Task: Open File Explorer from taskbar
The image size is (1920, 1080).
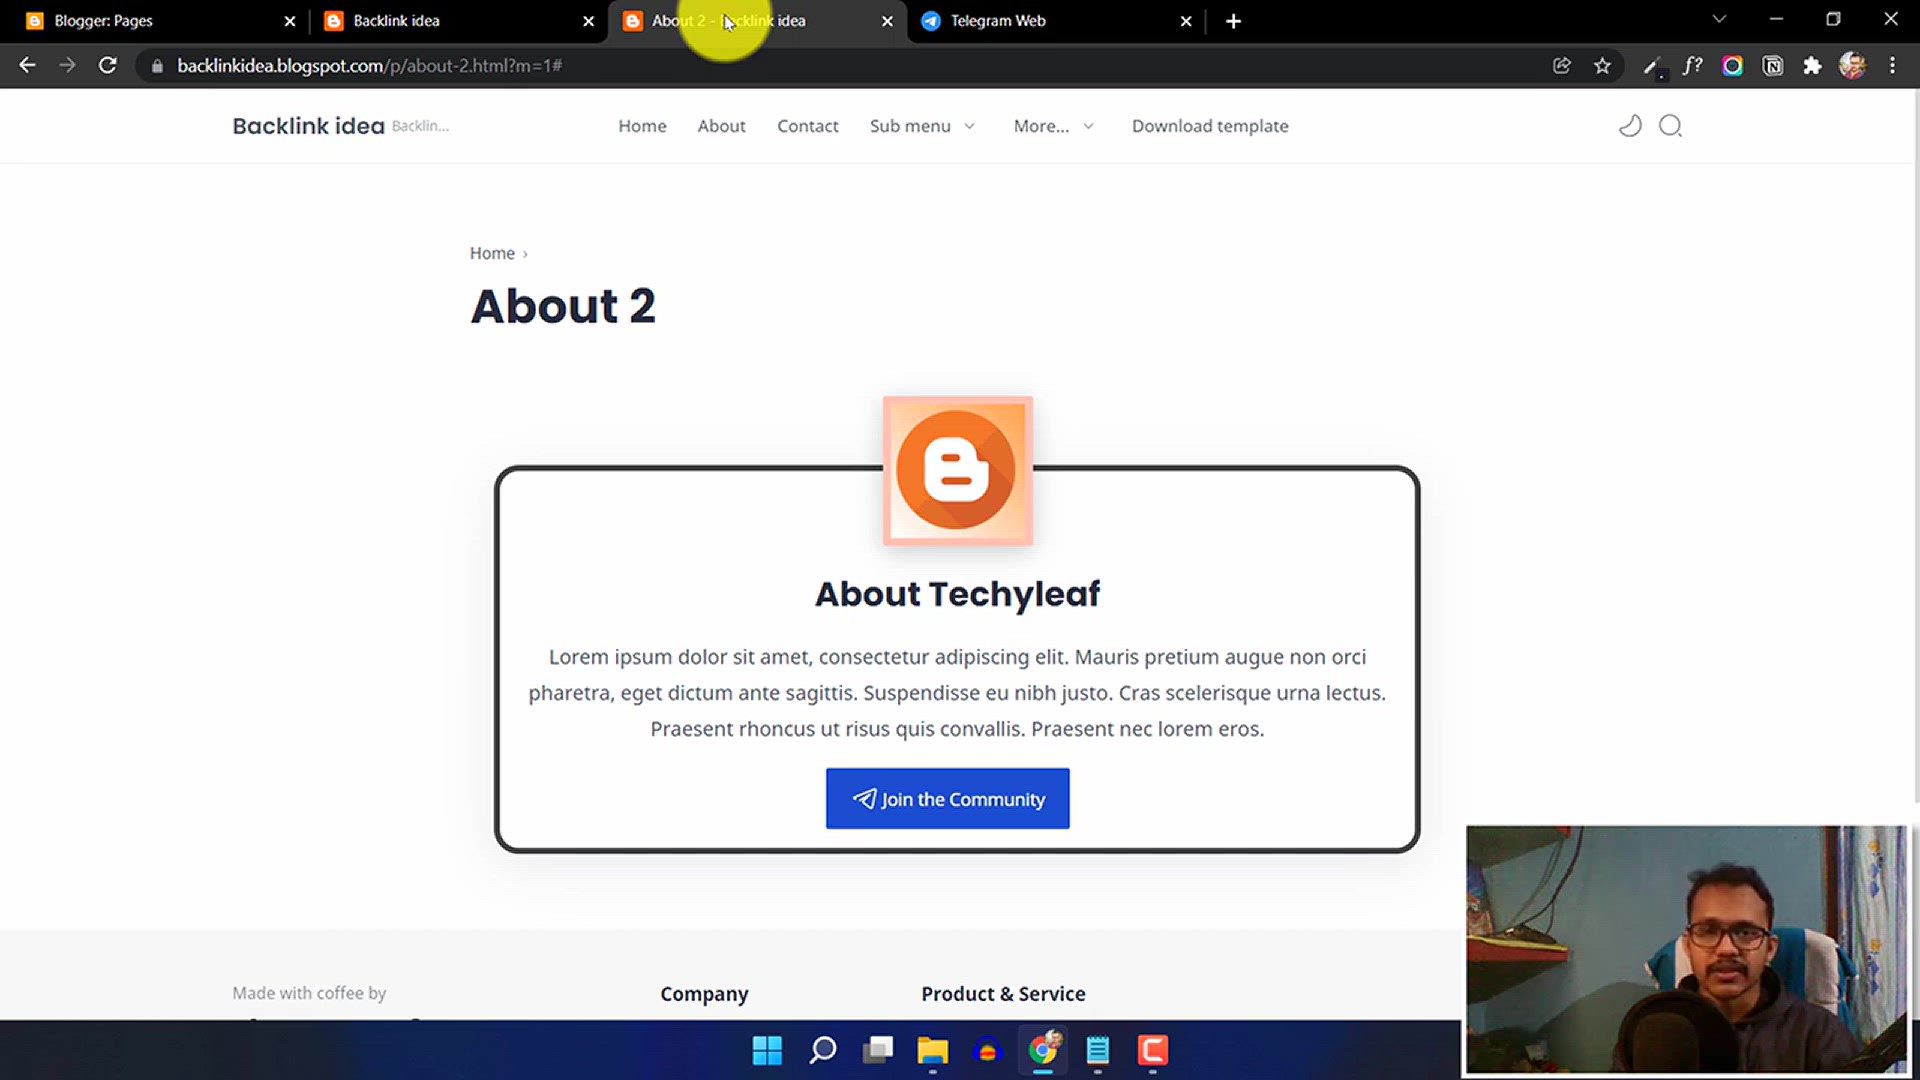Action: (933, 1050)
